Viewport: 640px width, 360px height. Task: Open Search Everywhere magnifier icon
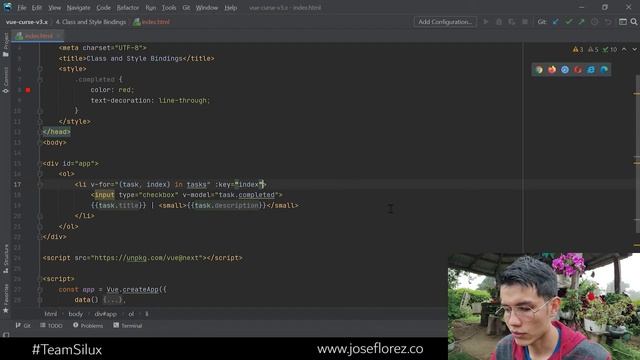[x=634, y=22]
